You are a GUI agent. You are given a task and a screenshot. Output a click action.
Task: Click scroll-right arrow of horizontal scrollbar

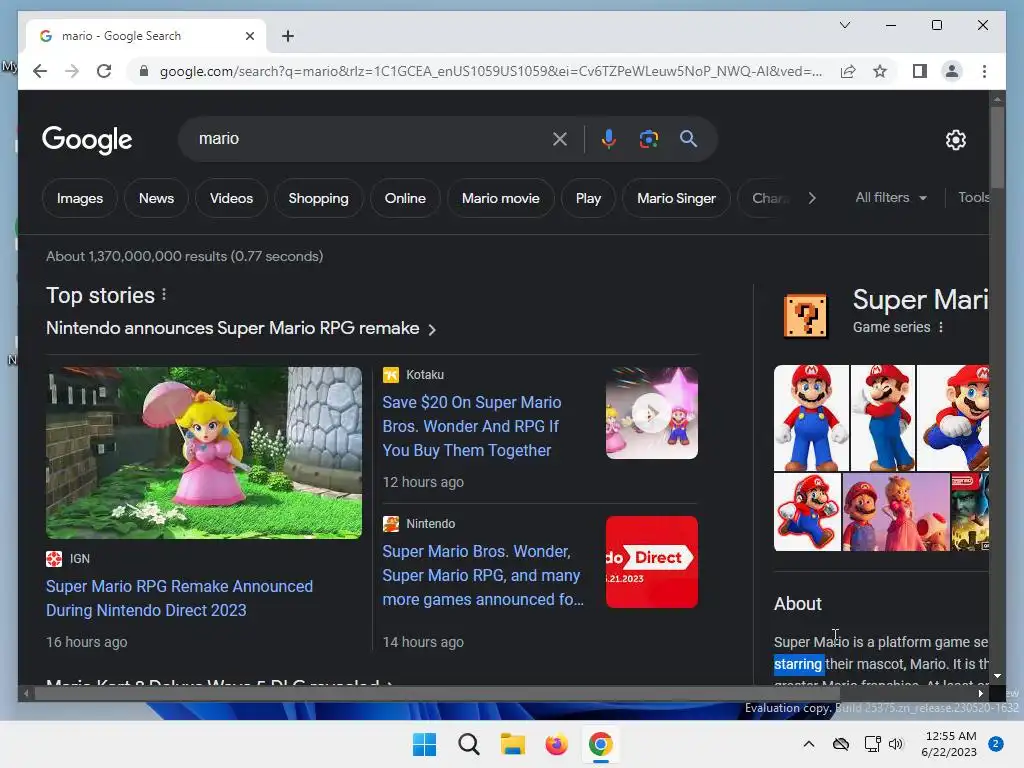coord(980,694)
